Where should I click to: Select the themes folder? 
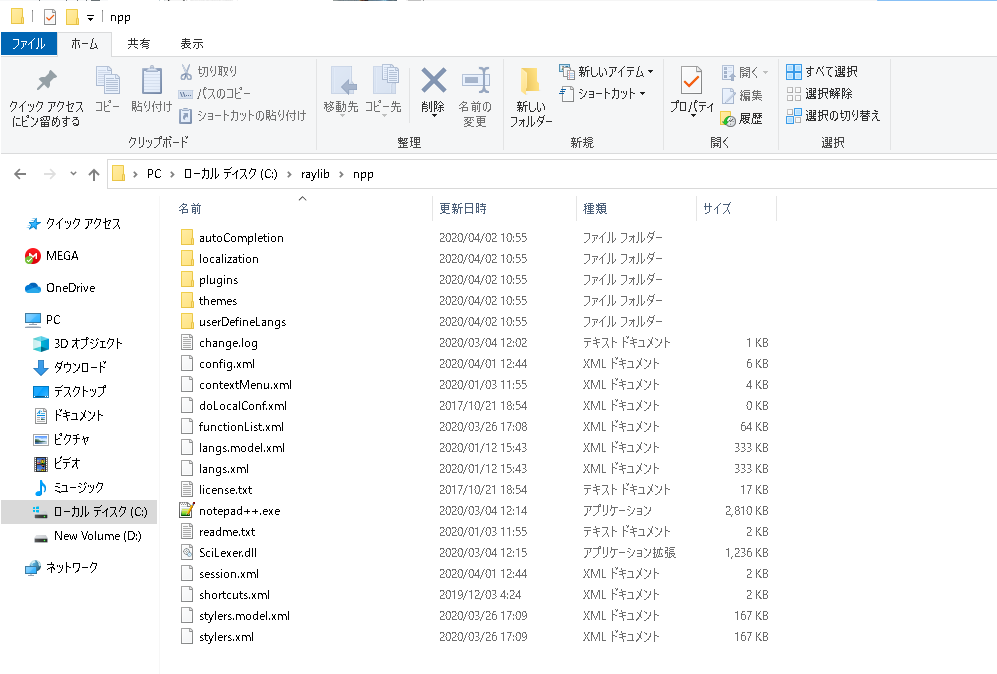[x=209, y=301]
